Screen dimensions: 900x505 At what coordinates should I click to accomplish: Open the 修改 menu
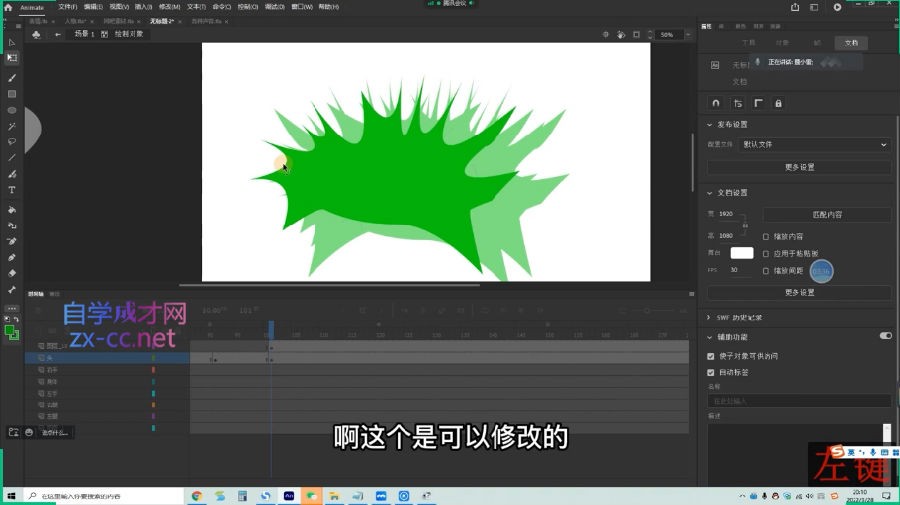(169, 7)
